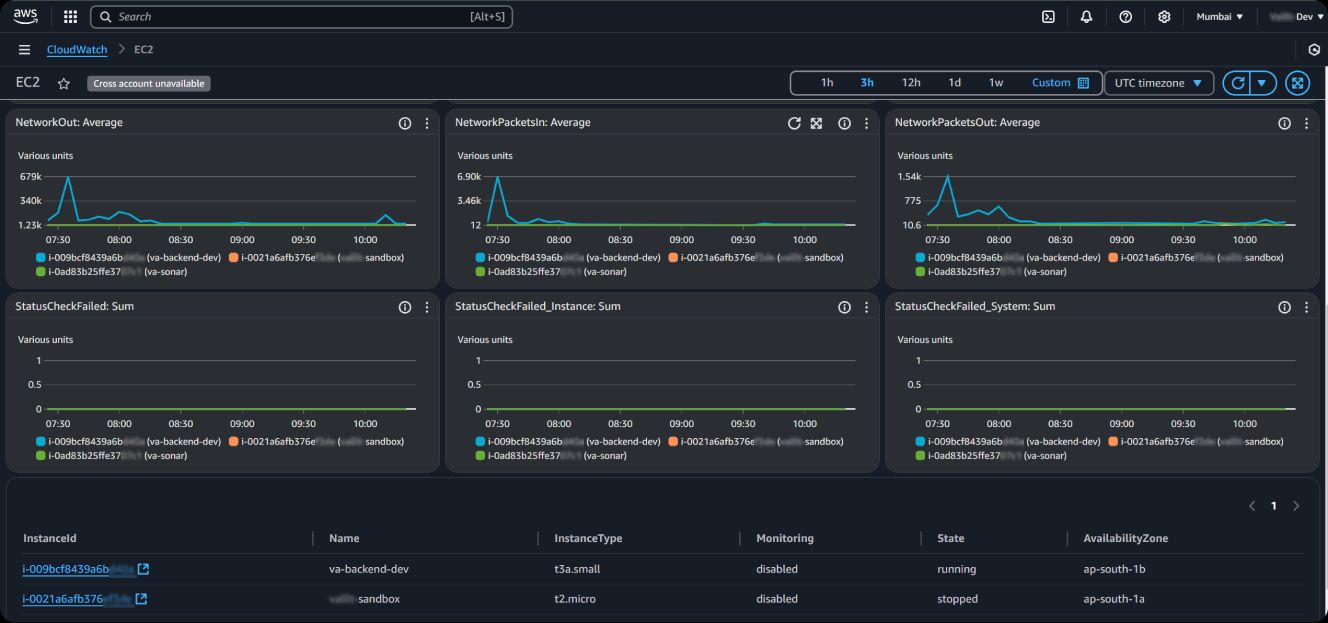Open the AWS services grid menu
The image size is (1328, 623).
tap(69, 16)
